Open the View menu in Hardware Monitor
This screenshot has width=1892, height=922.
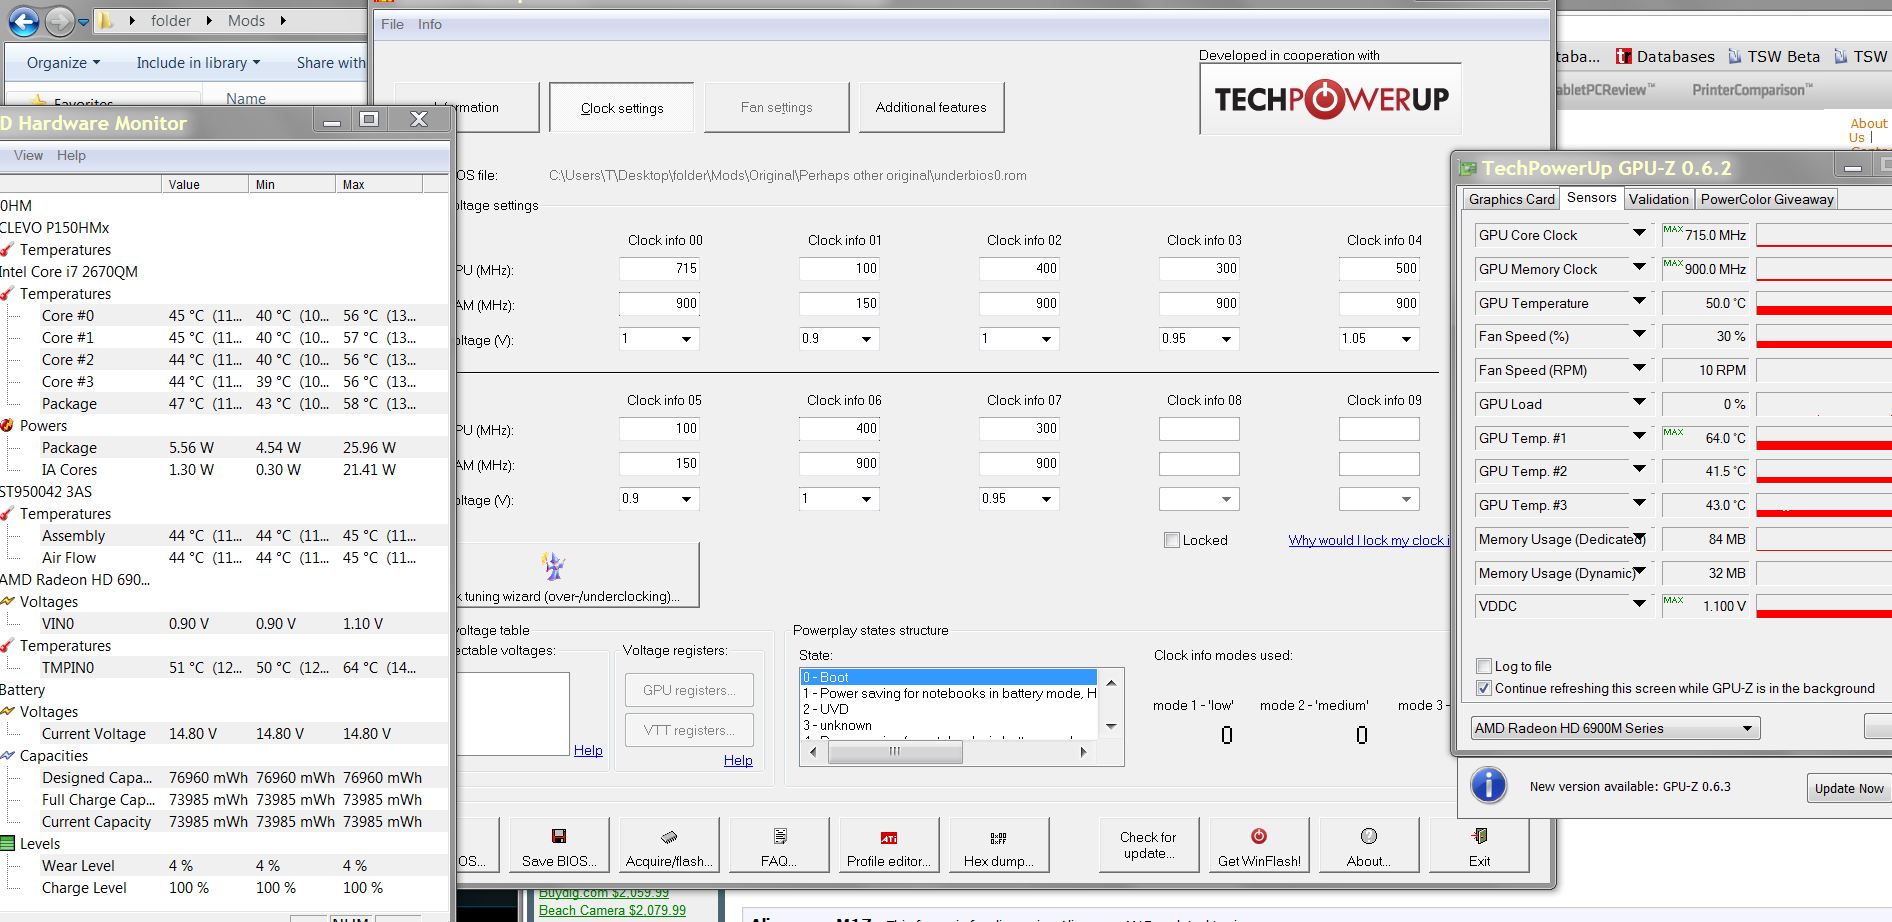[28, 155]
